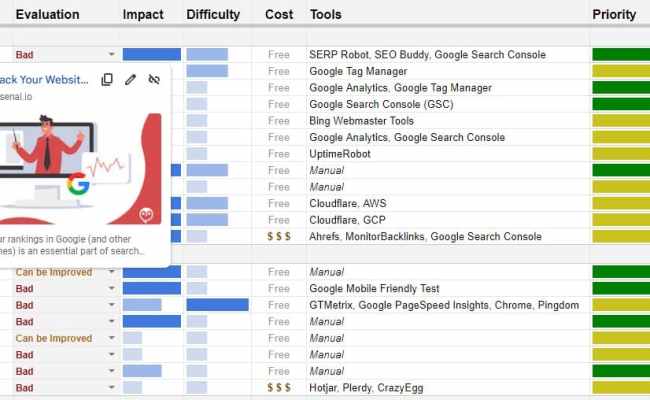Open the link preview title in the card
Screen dimensions: 650x400
[40, 79]
